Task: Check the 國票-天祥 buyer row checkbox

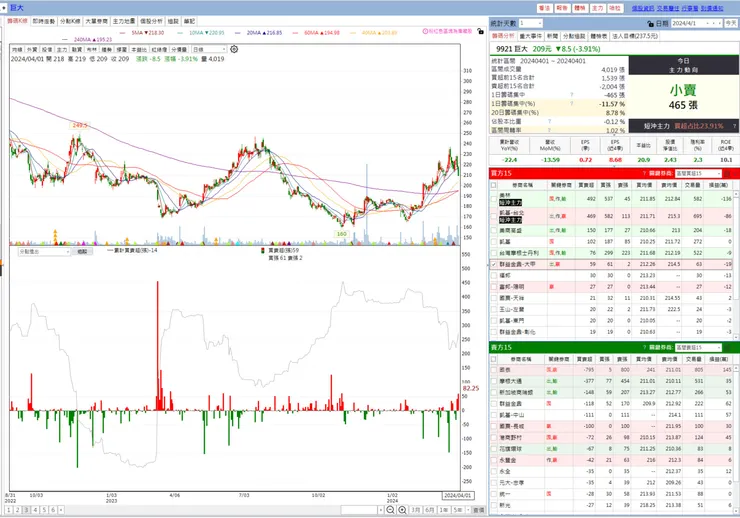Action: pos(494,298)
